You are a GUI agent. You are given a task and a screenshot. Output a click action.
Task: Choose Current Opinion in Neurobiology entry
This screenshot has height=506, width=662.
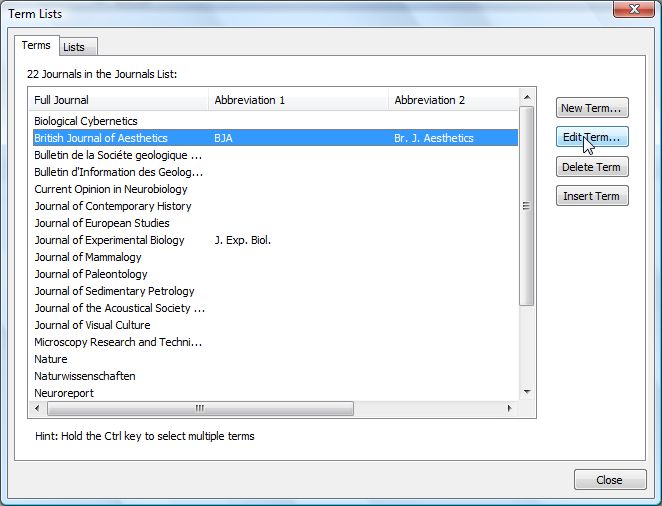point(110,189)
